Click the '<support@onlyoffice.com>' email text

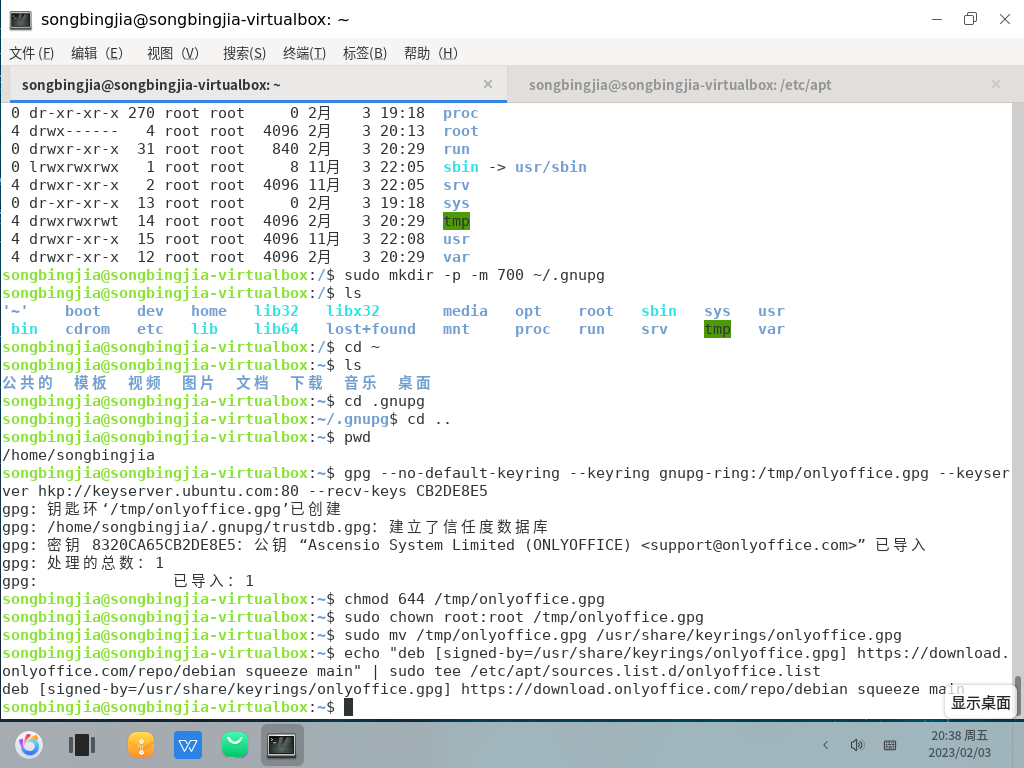749,545
